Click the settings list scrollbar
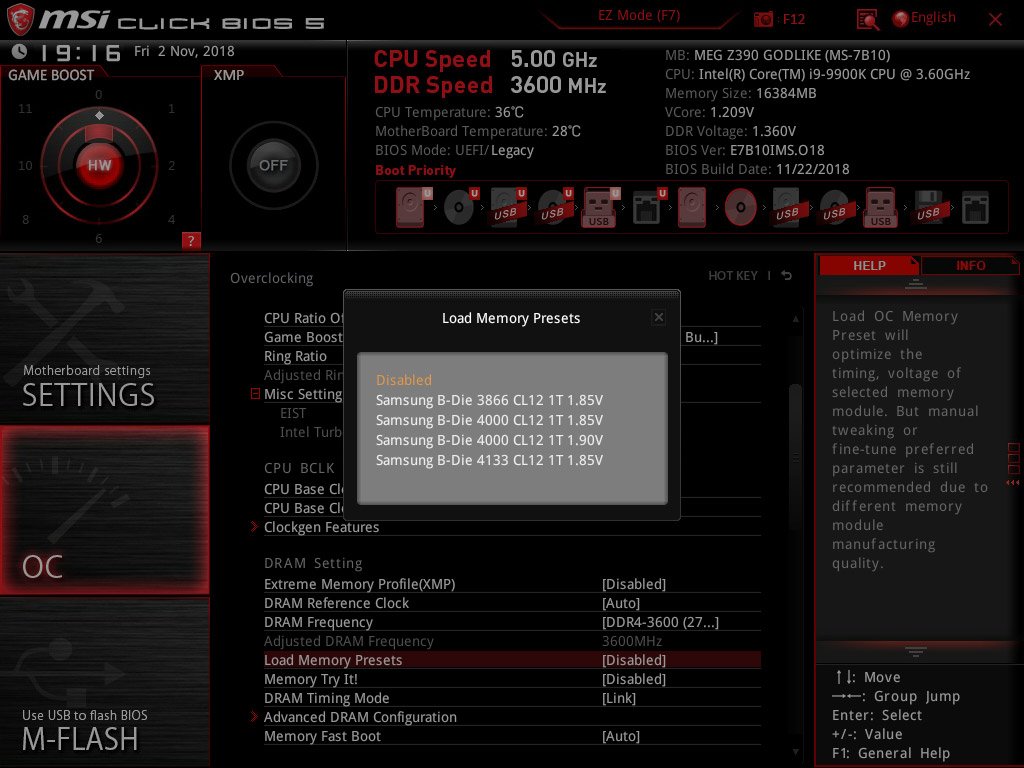This screenshot has width=1024, height=768. click(795, 457)
